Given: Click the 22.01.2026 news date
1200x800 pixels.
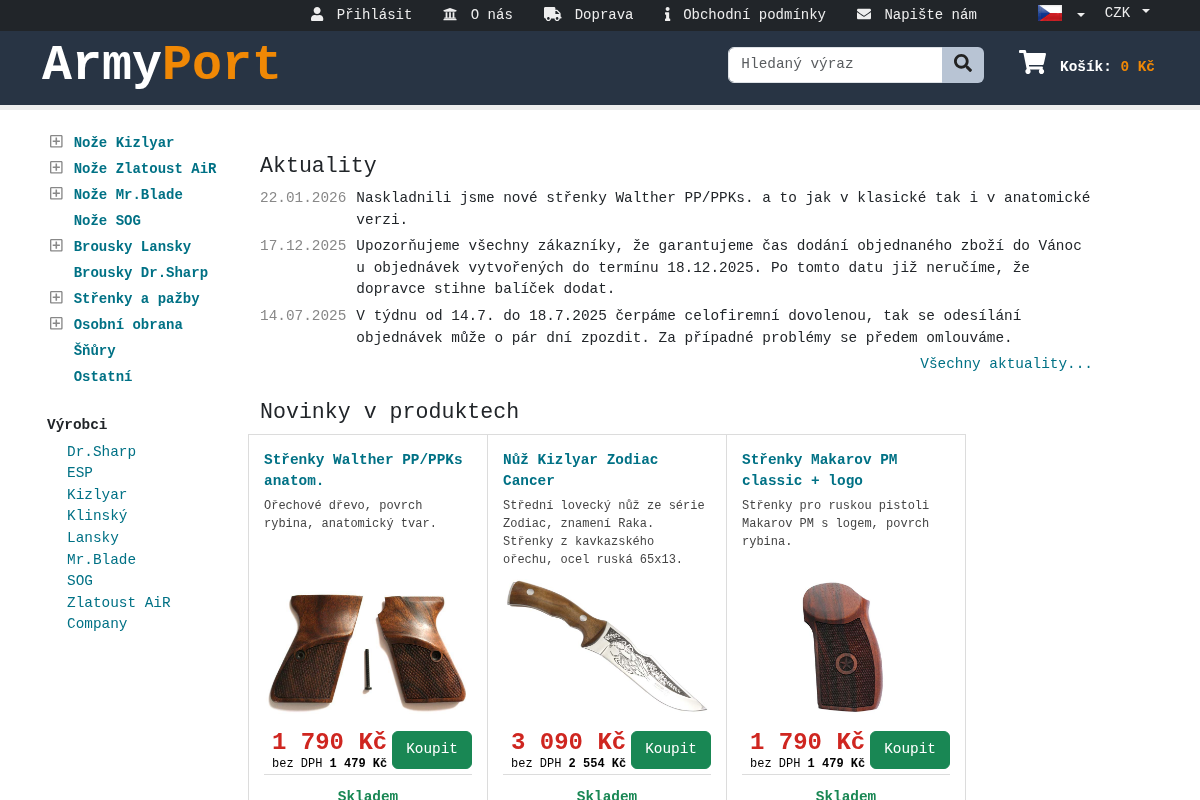Looking at the screenshot, I should (x=303, y=198).
